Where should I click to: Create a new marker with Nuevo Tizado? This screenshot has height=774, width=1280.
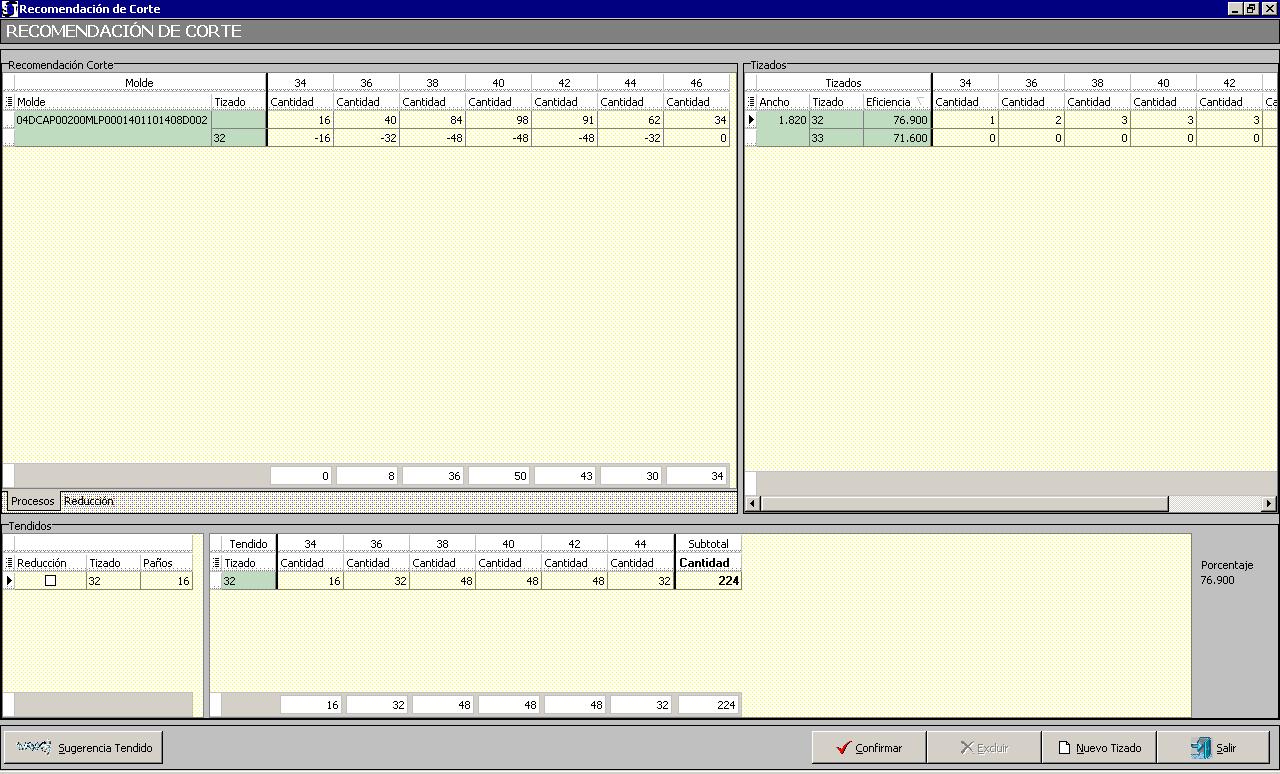(x=1098, y=748)
